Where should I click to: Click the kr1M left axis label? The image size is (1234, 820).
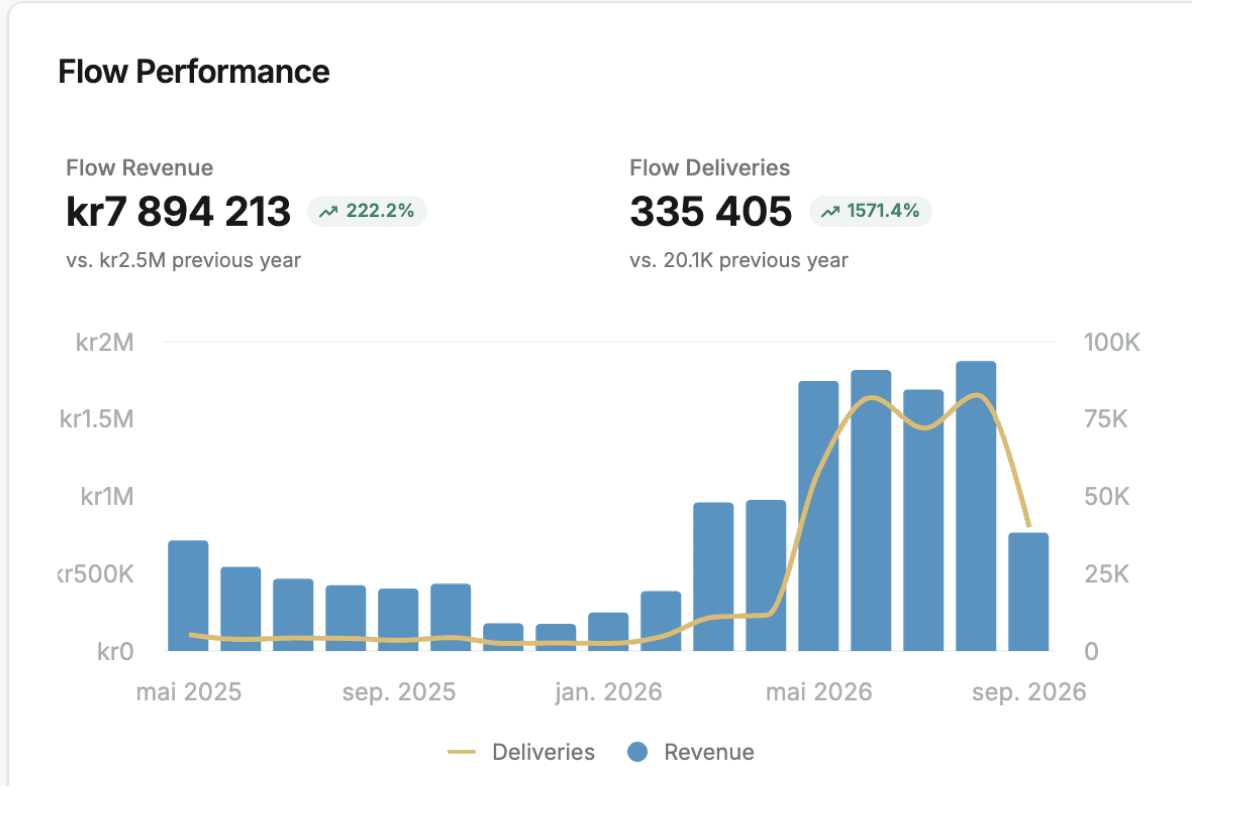(x=107, y=497)
